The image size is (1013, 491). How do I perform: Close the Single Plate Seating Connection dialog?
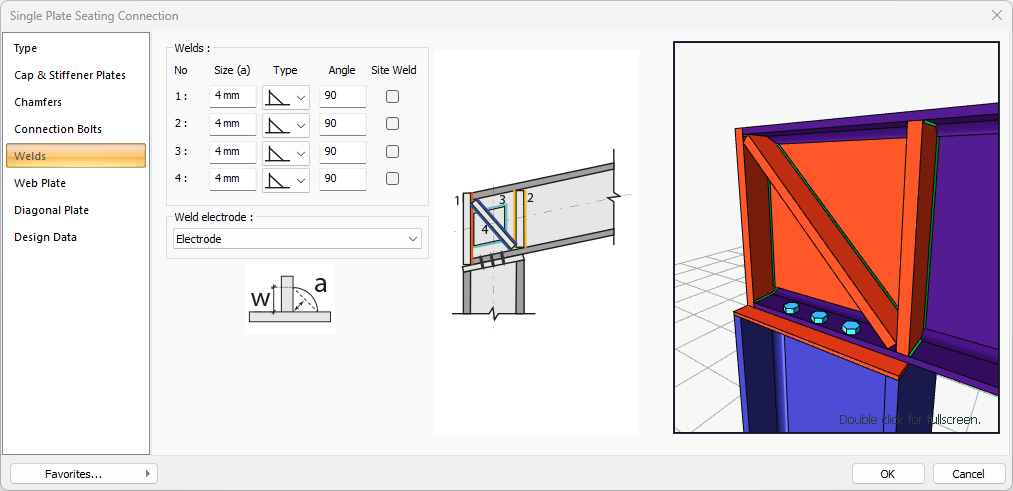997,16
